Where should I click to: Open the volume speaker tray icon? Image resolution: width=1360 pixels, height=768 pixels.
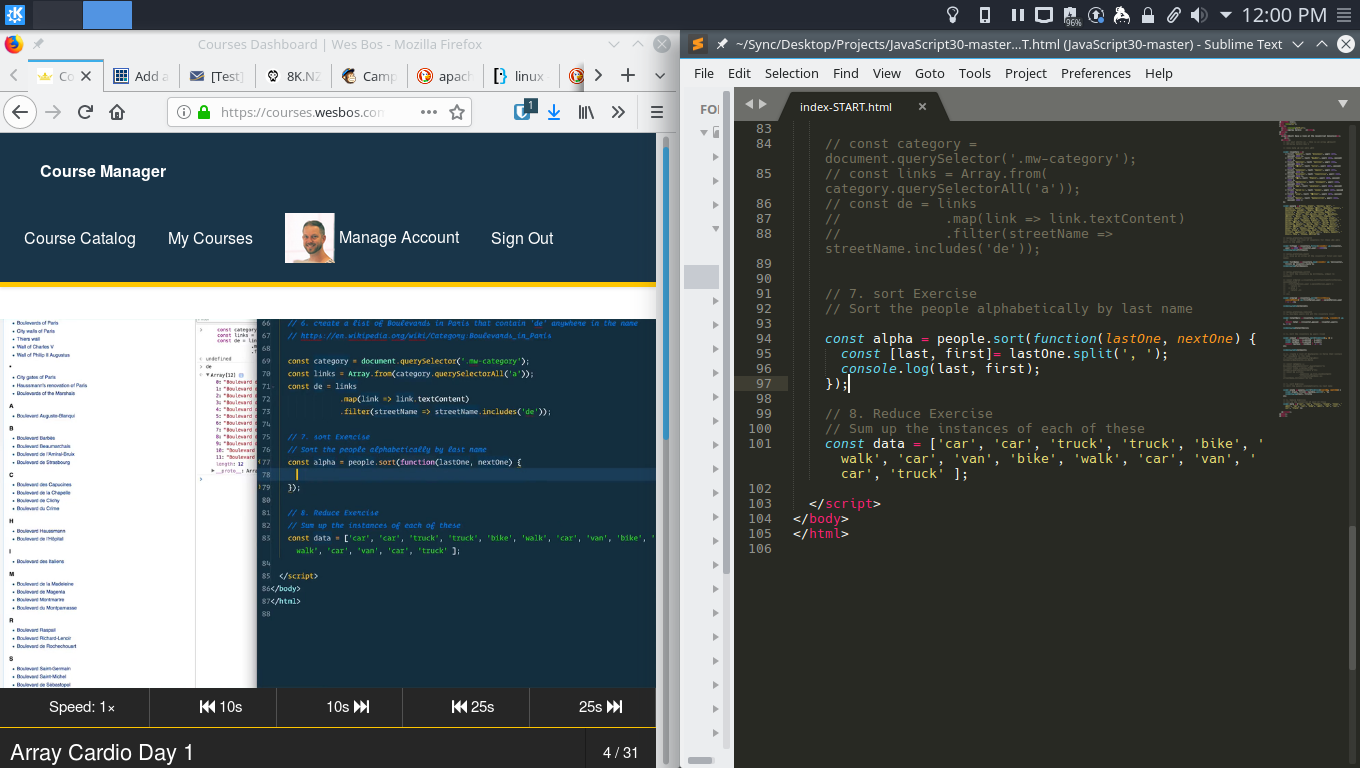click(x=1199, y=15)
